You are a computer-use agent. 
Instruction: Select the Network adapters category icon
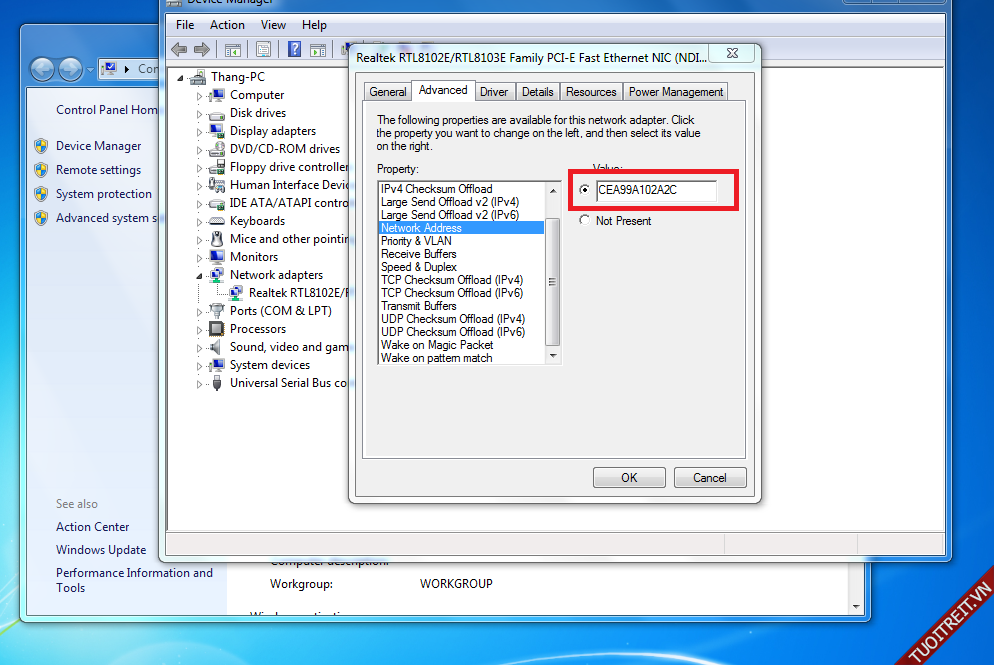[x=217, y=274]
